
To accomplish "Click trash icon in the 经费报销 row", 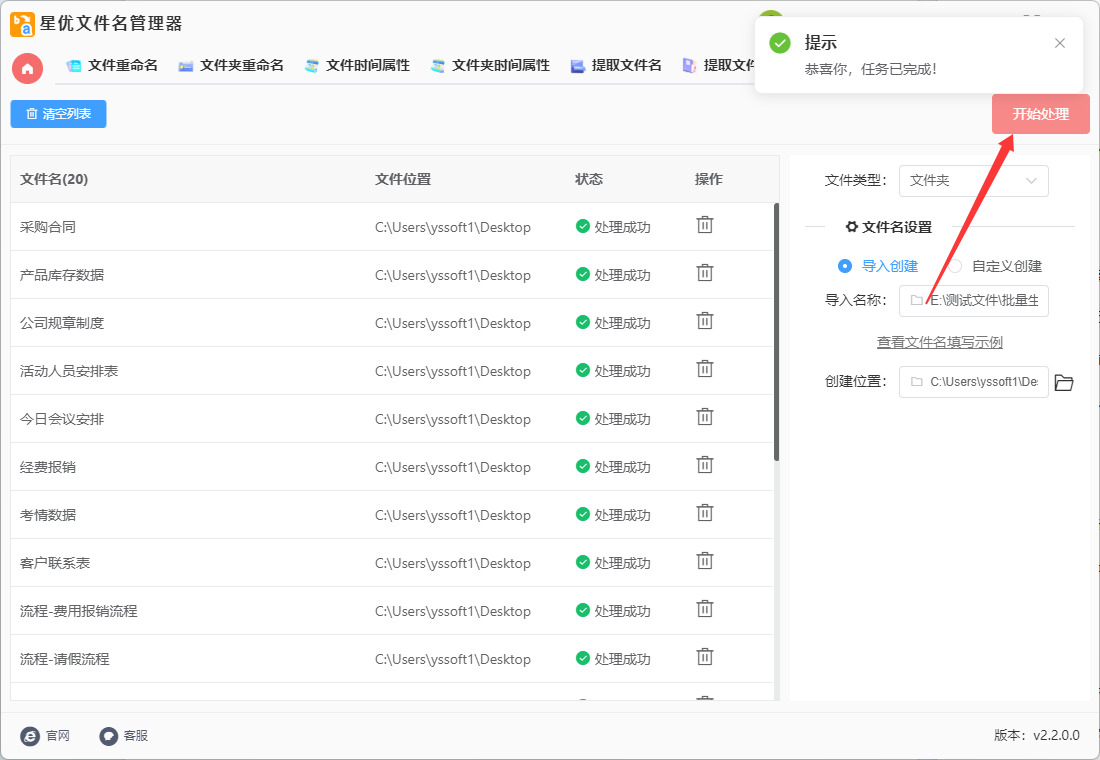I will point(704,465).
